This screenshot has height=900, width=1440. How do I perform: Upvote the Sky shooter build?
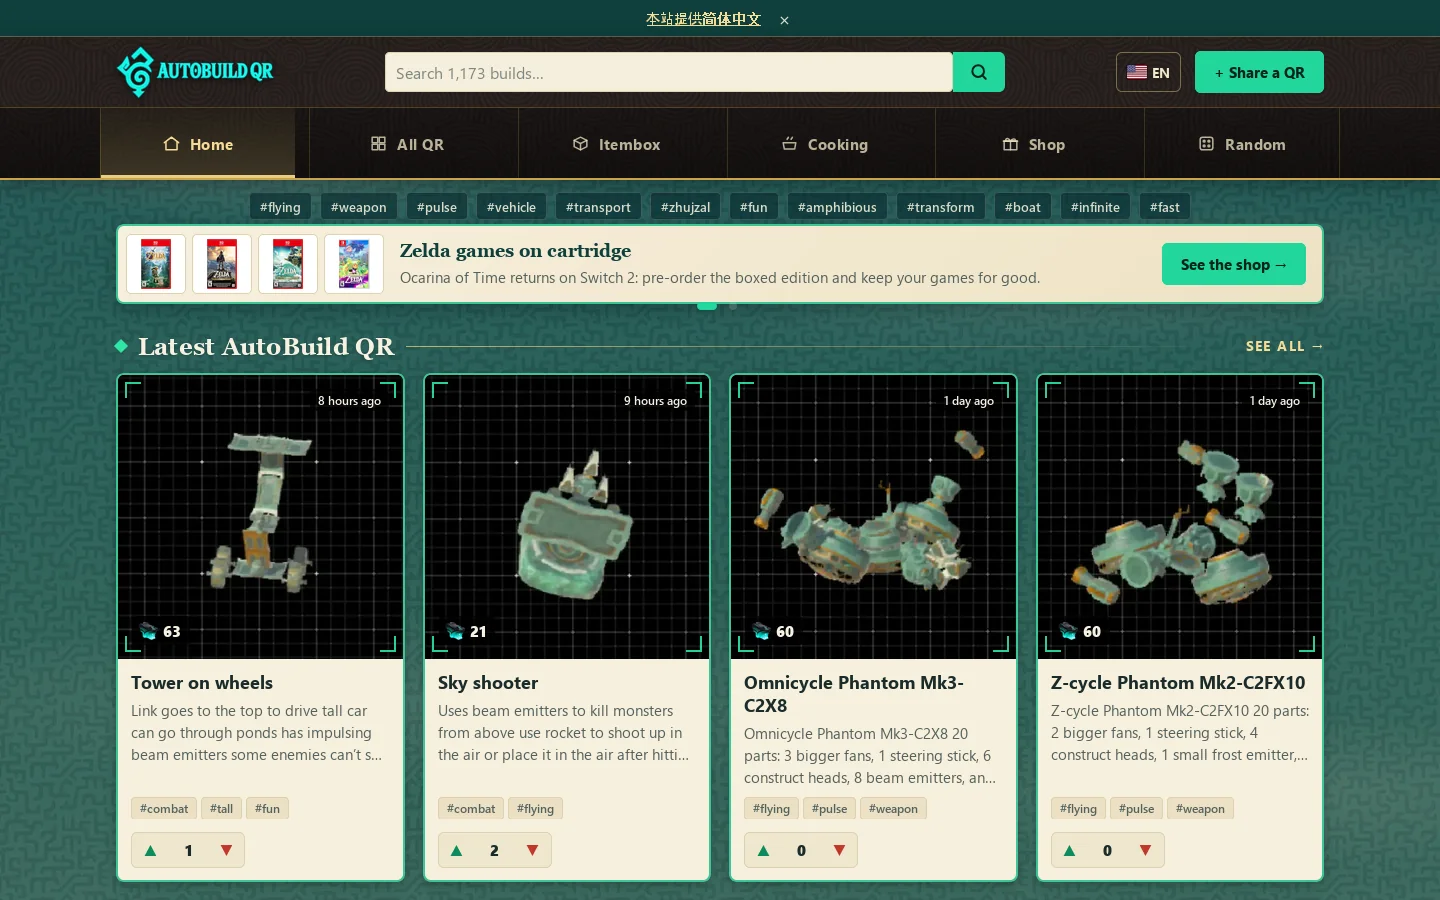[x=457, y=850]
